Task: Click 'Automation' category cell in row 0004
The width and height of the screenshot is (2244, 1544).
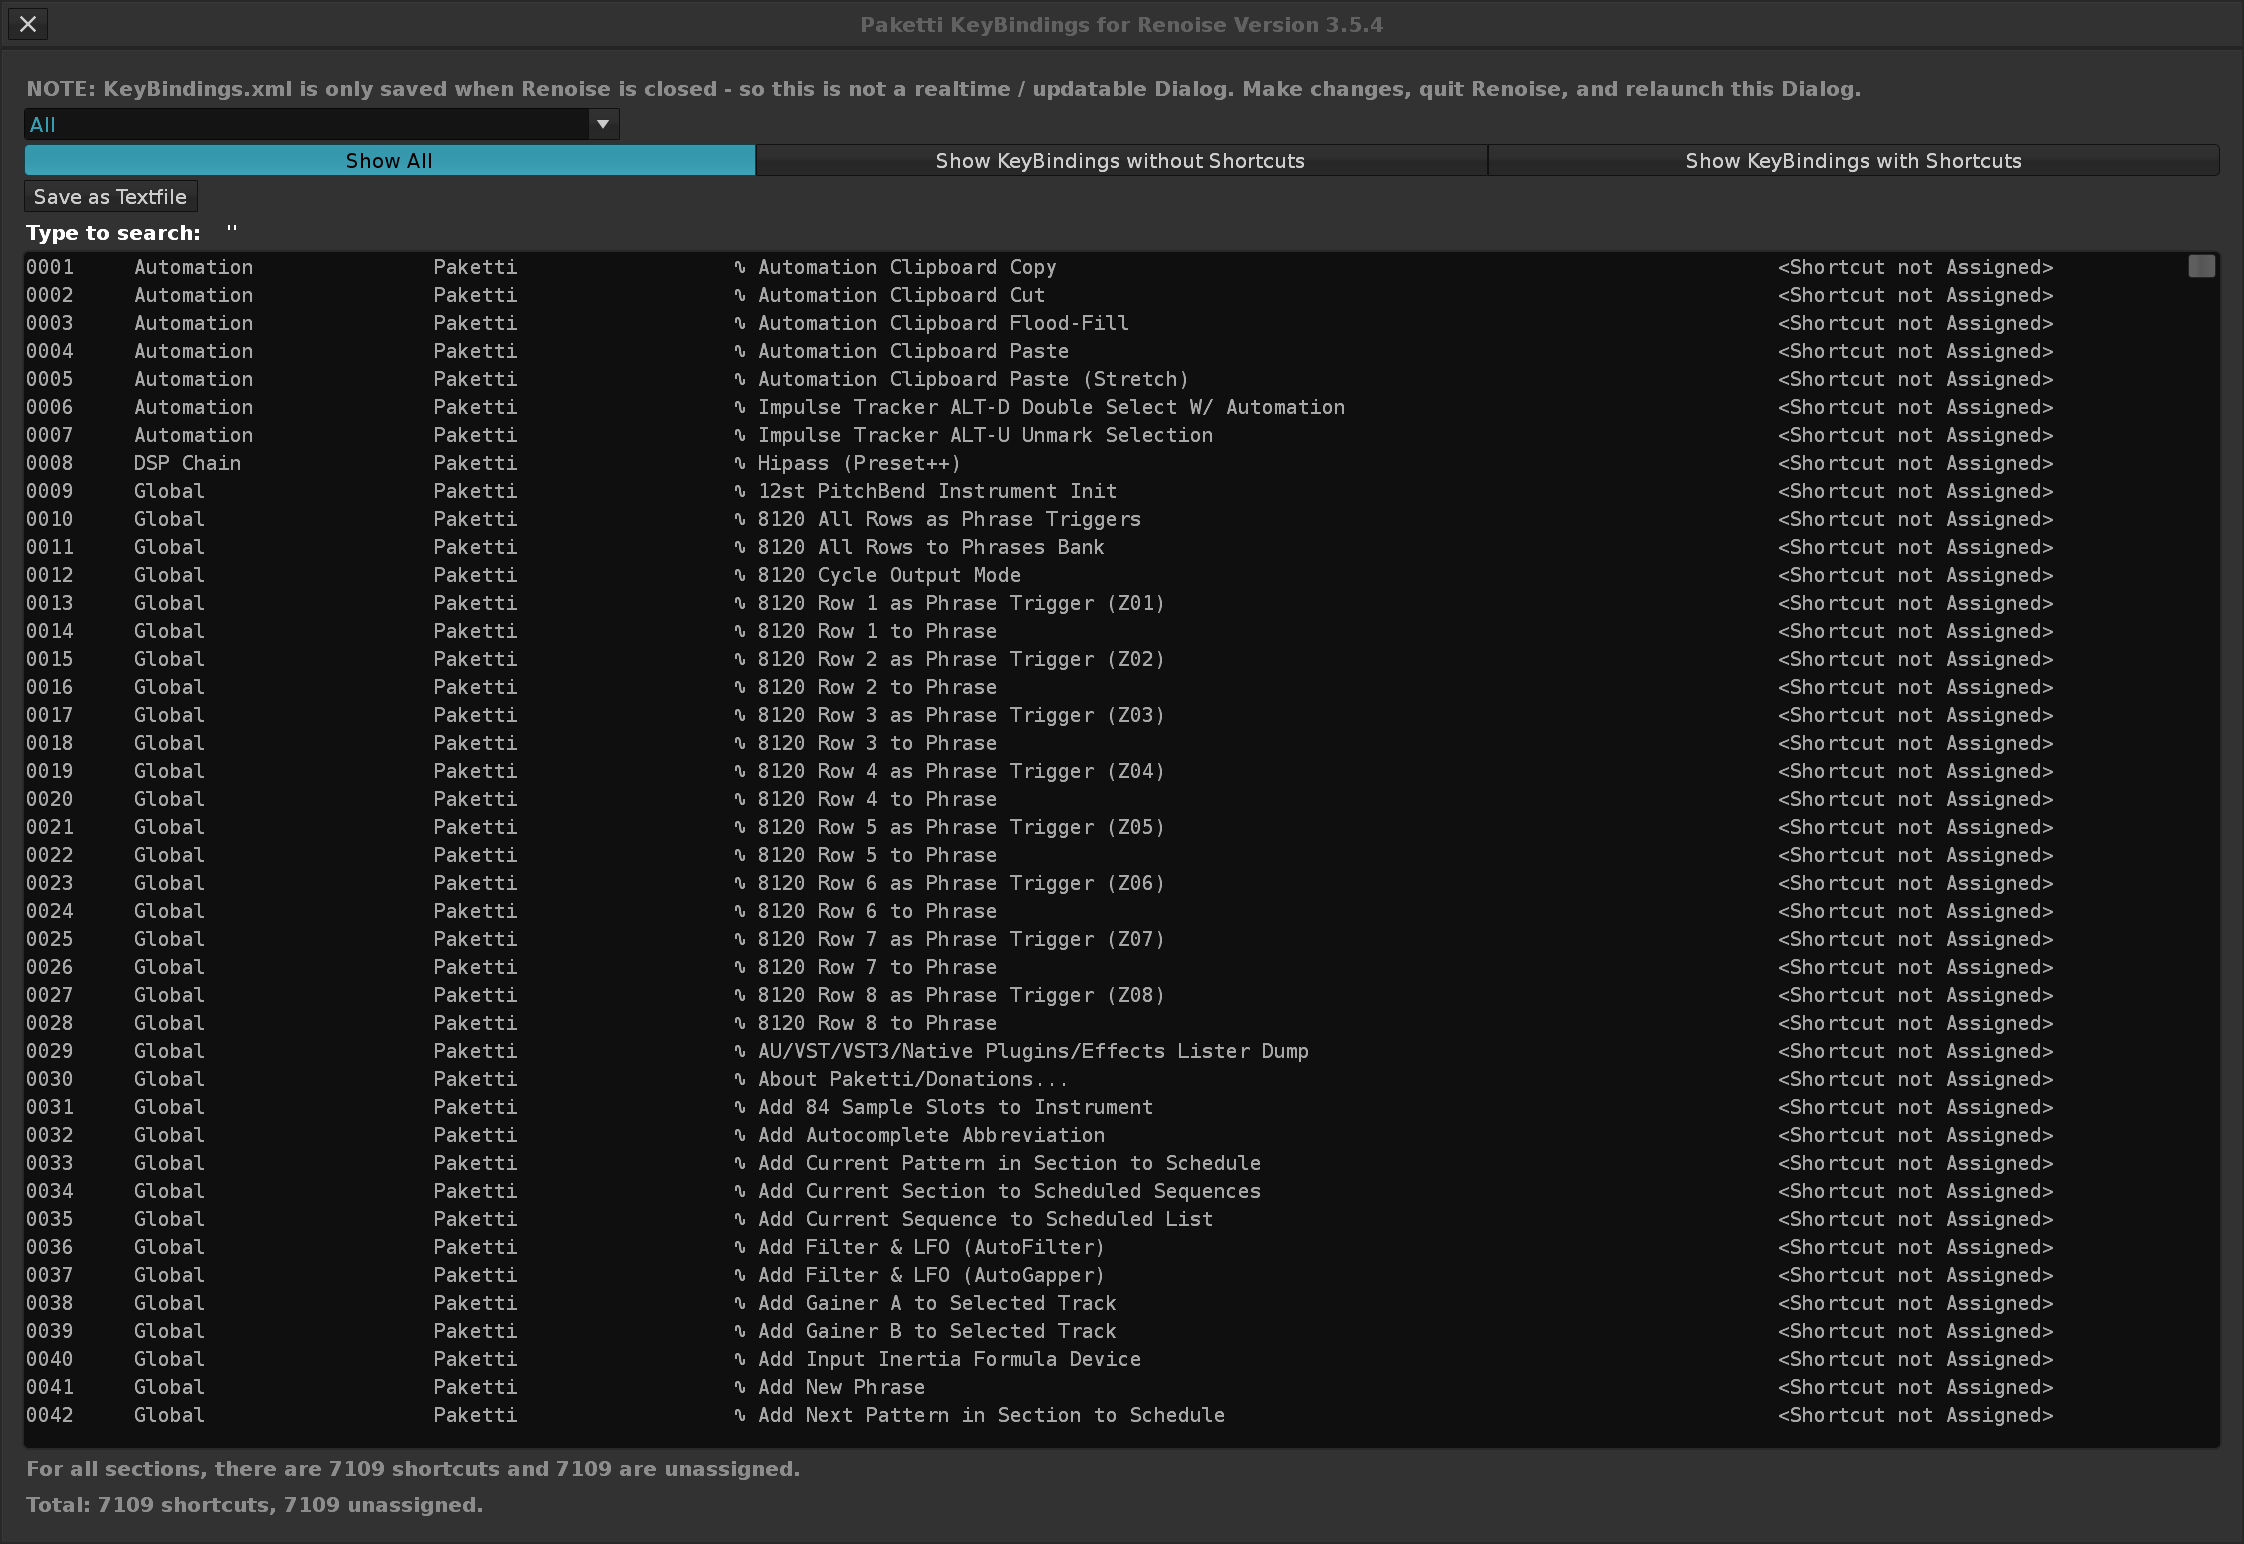Action: pyautogui.click(x=193, y=351)
